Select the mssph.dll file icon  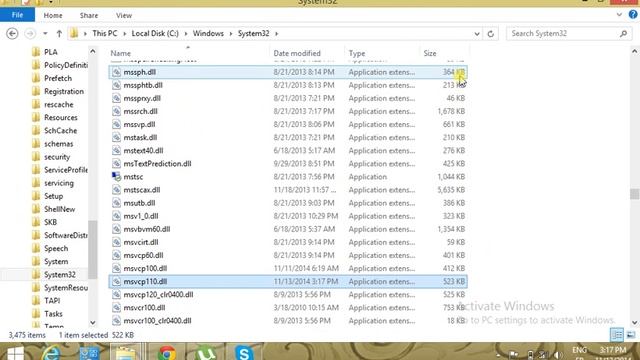pos(116,72)
